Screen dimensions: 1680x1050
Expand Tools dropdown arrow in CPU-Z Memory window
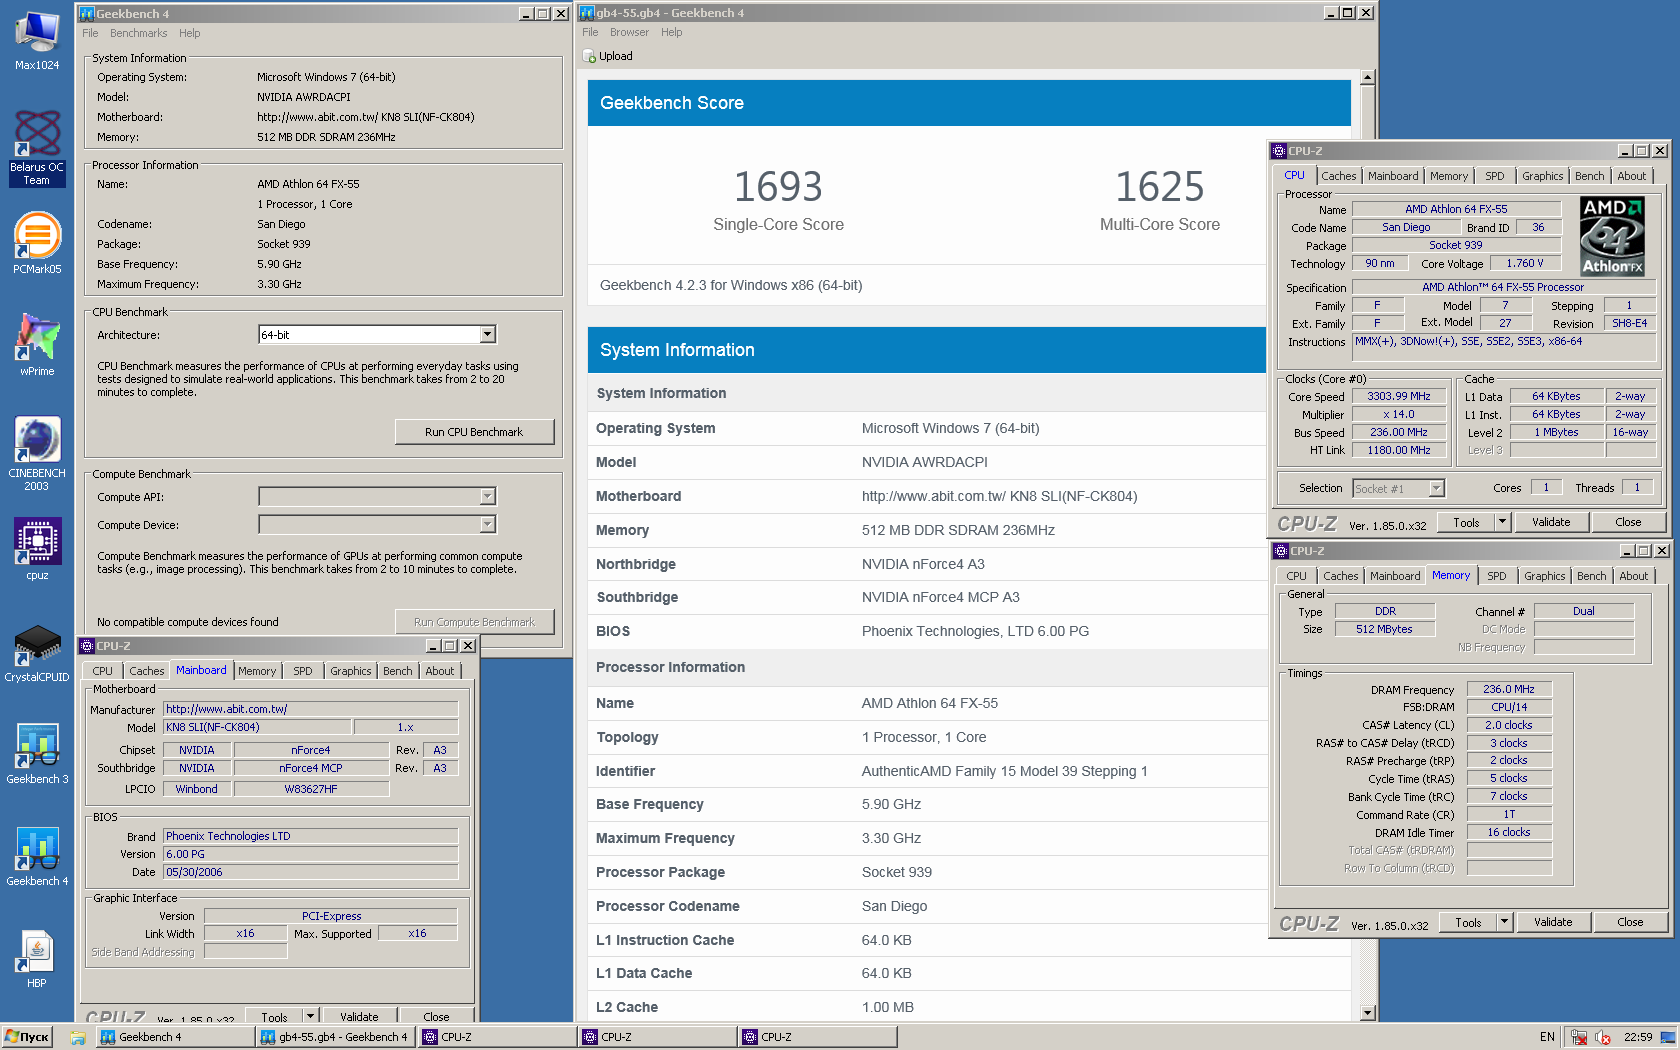(x=1504, y=922)
